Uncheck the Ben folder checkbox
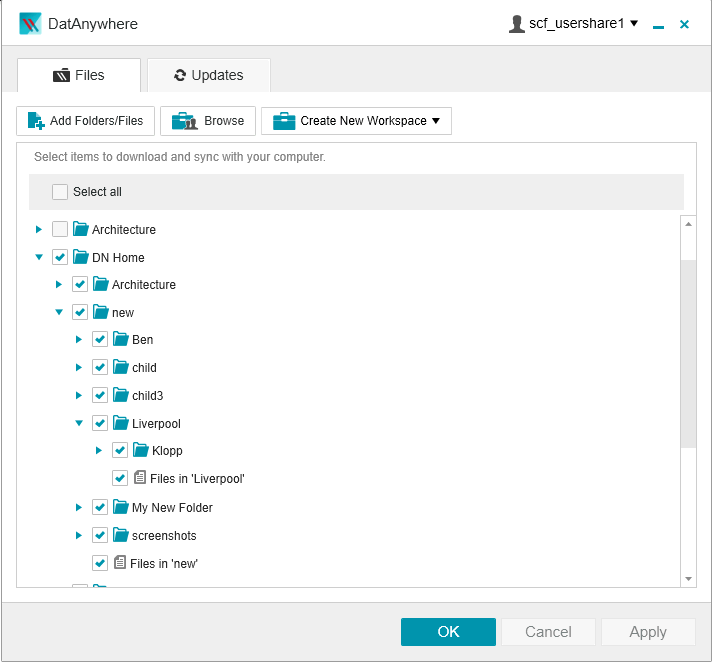The image size is (712, 662). 100,340
